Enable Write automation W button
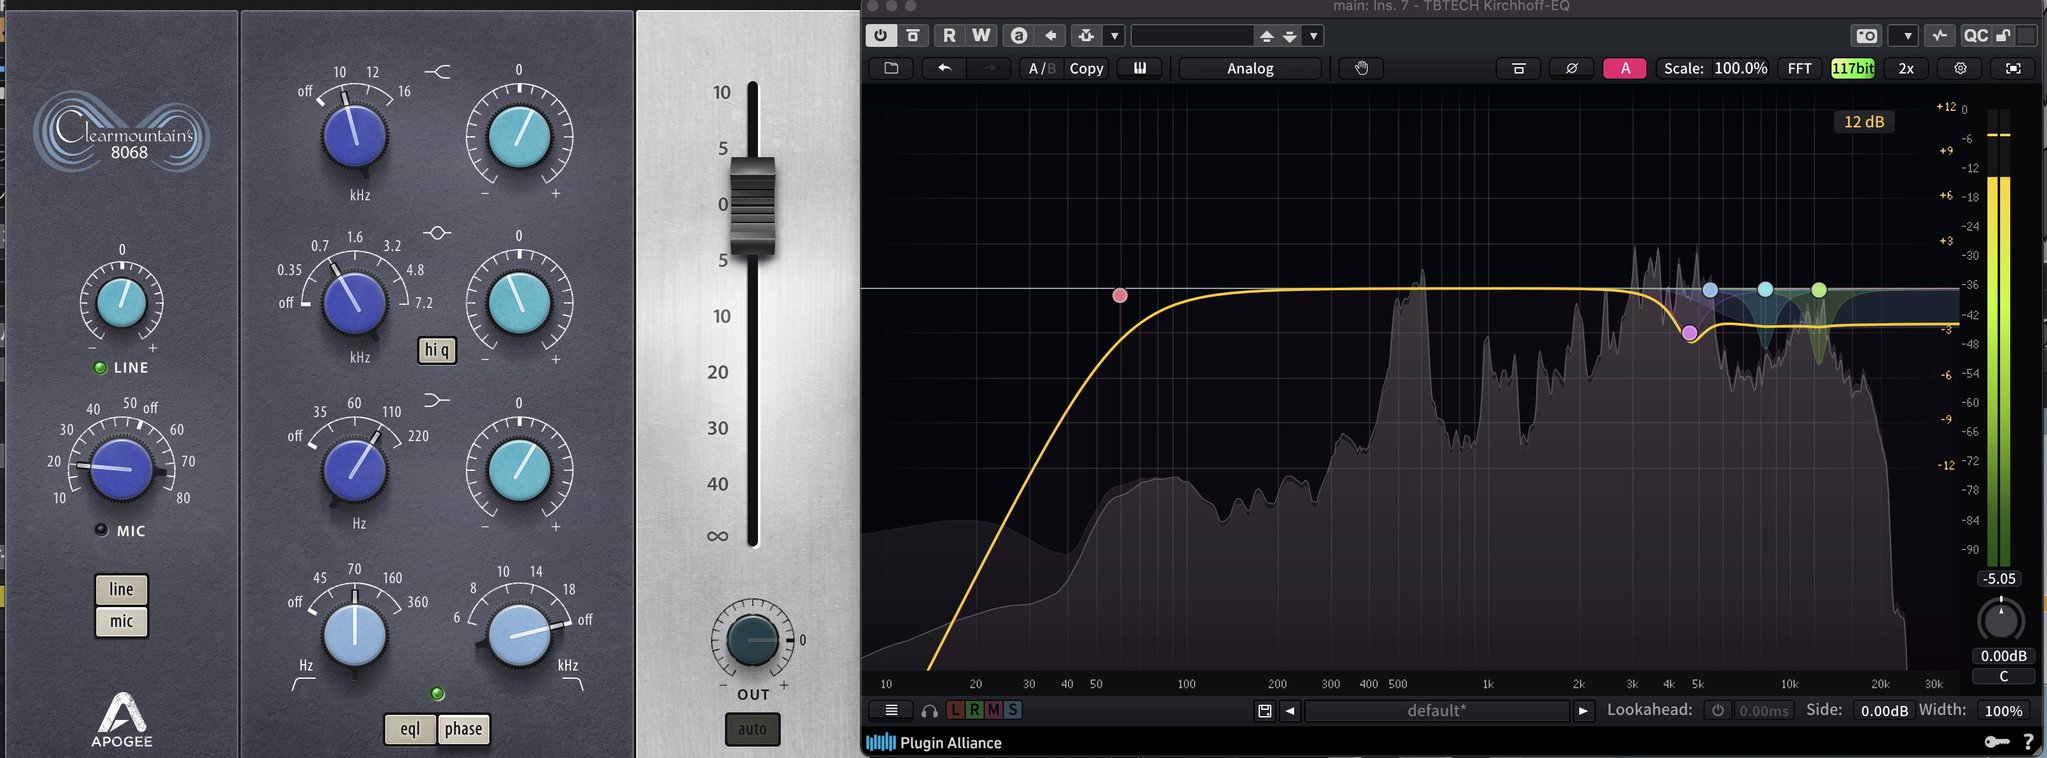The image size is (2047, 758). pos(981,35)
